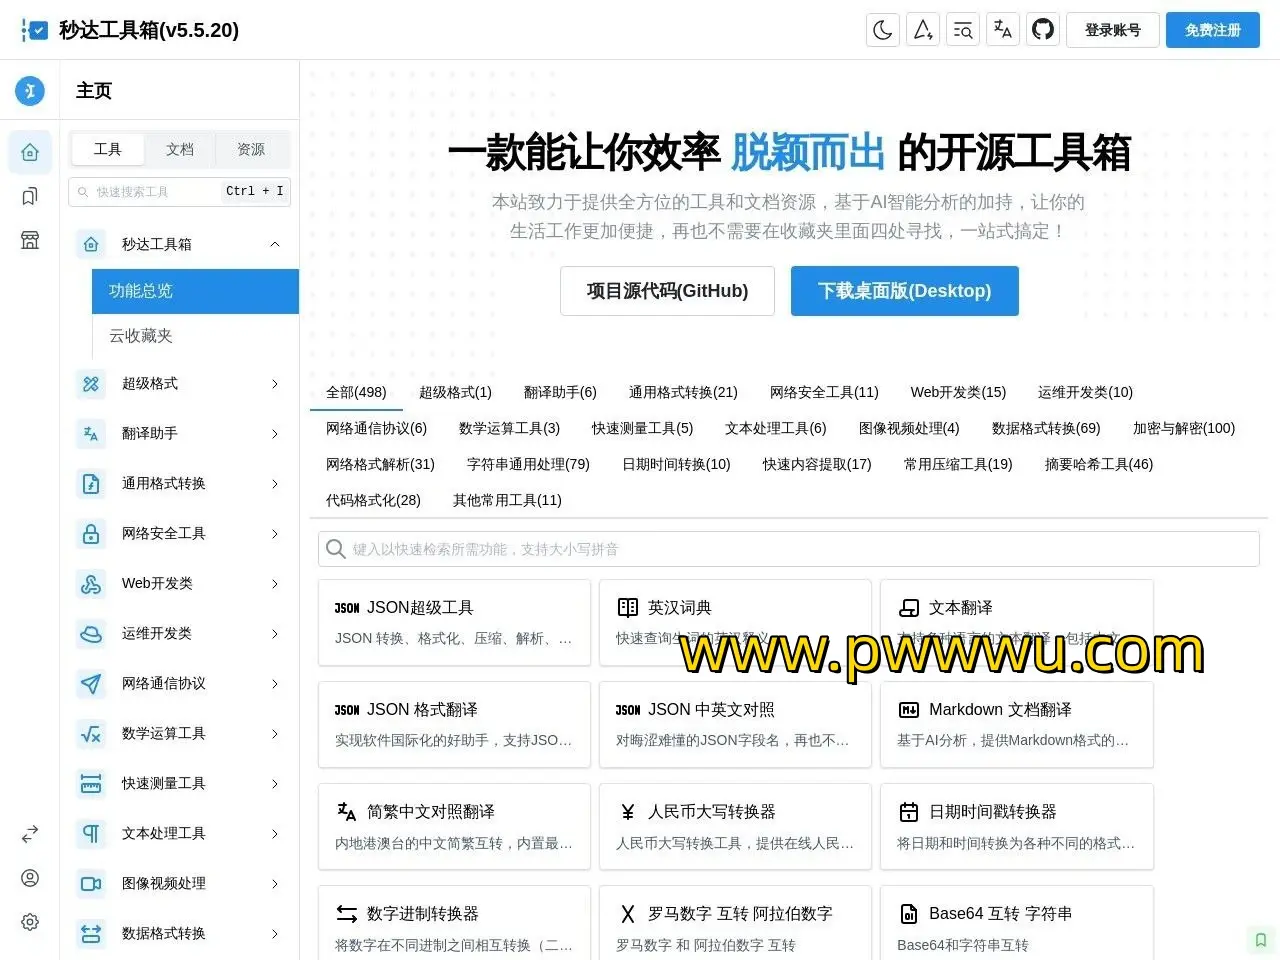Image resolution: width=1280 pixels, height=960 pixels.
Task: Switch to the 文档 tab
Action: tap(180, 149)
